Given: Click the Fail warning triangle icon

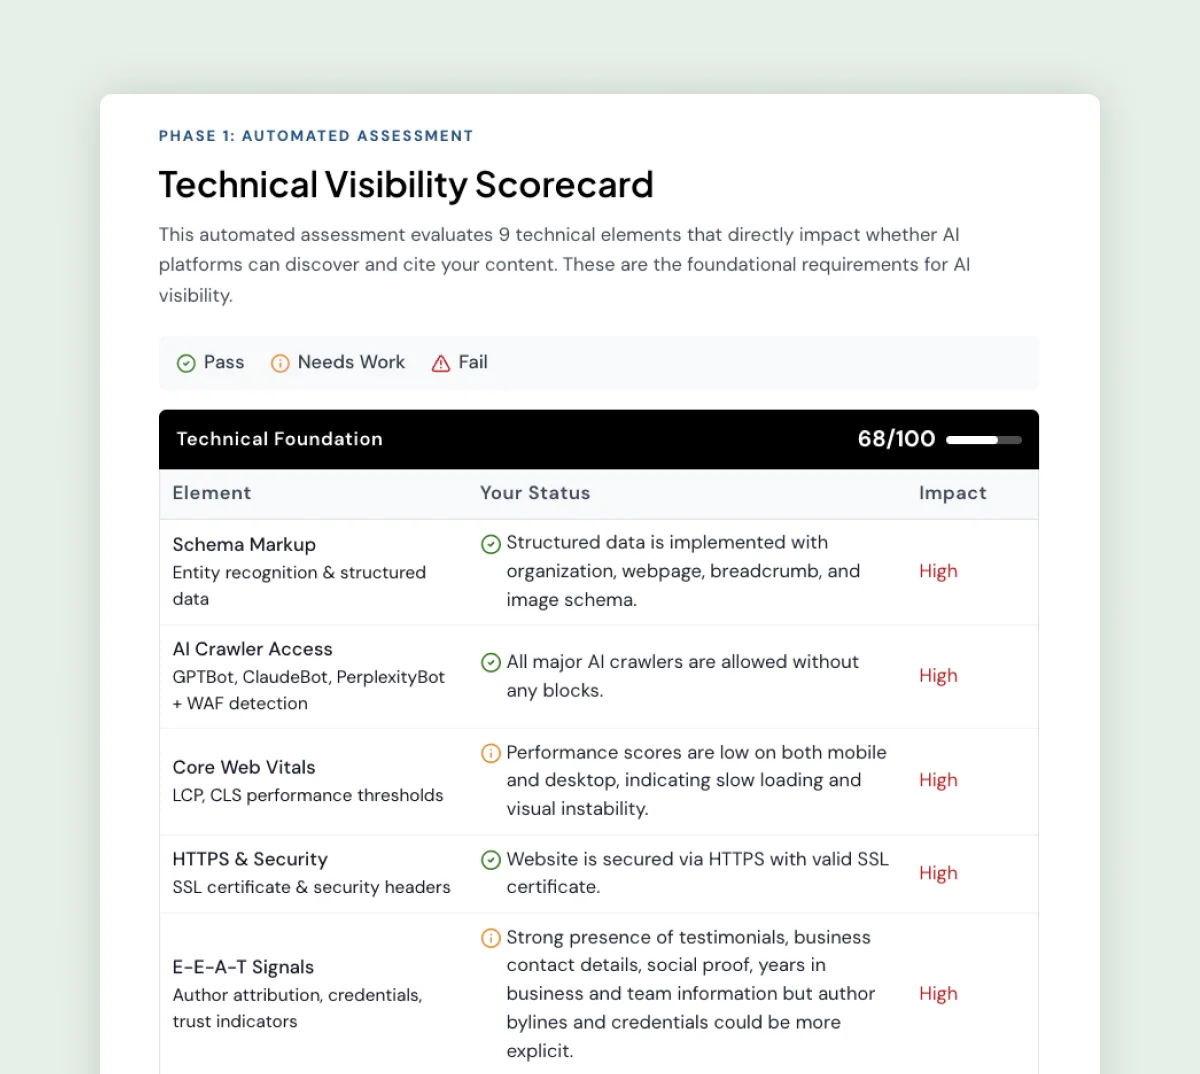Looking at the screenshot, I should pyautogui.click(x=441, y=363).
